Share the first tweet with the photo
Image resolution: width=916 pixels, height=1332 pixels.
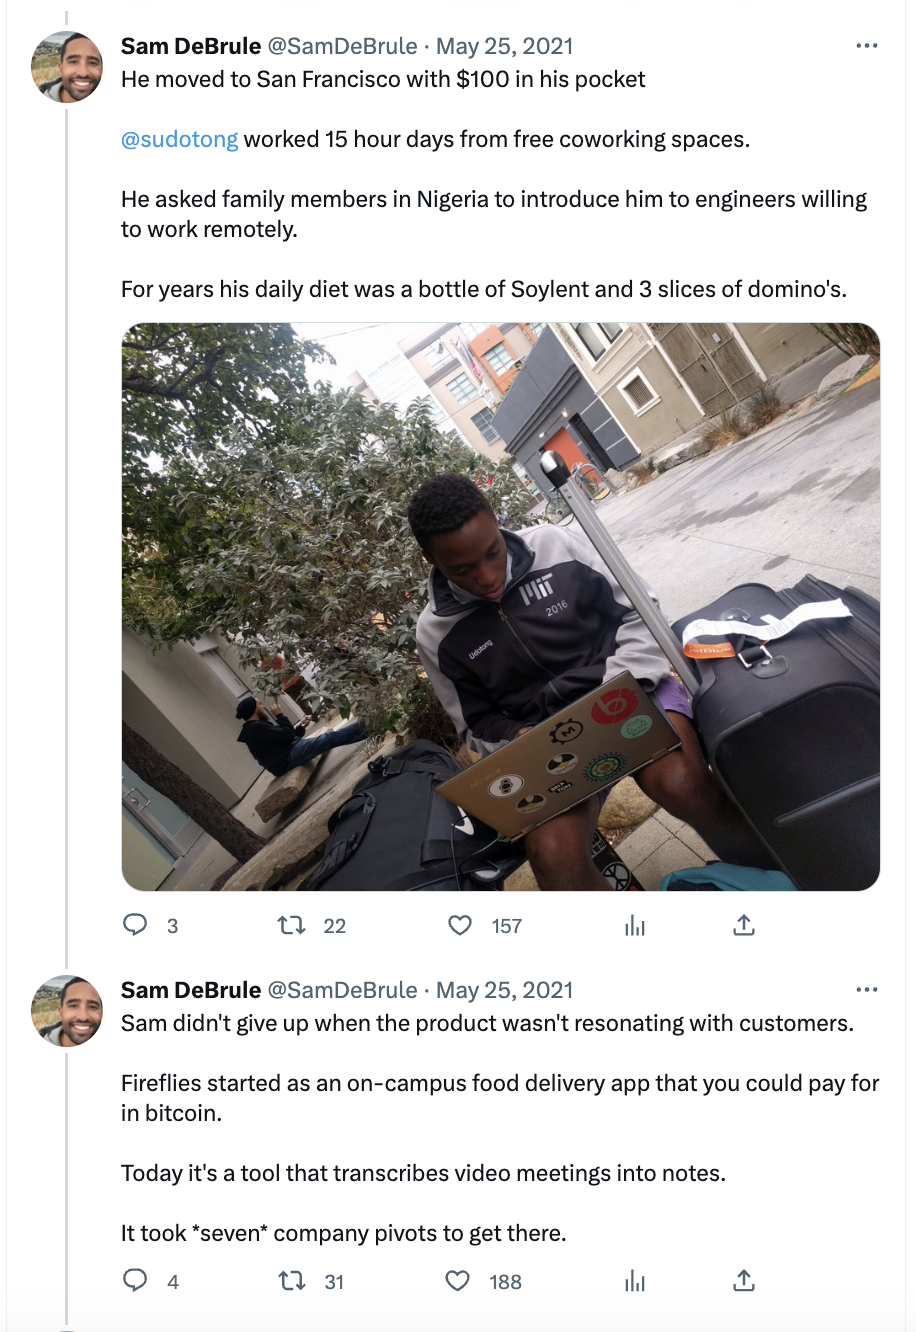coord(743,925)
